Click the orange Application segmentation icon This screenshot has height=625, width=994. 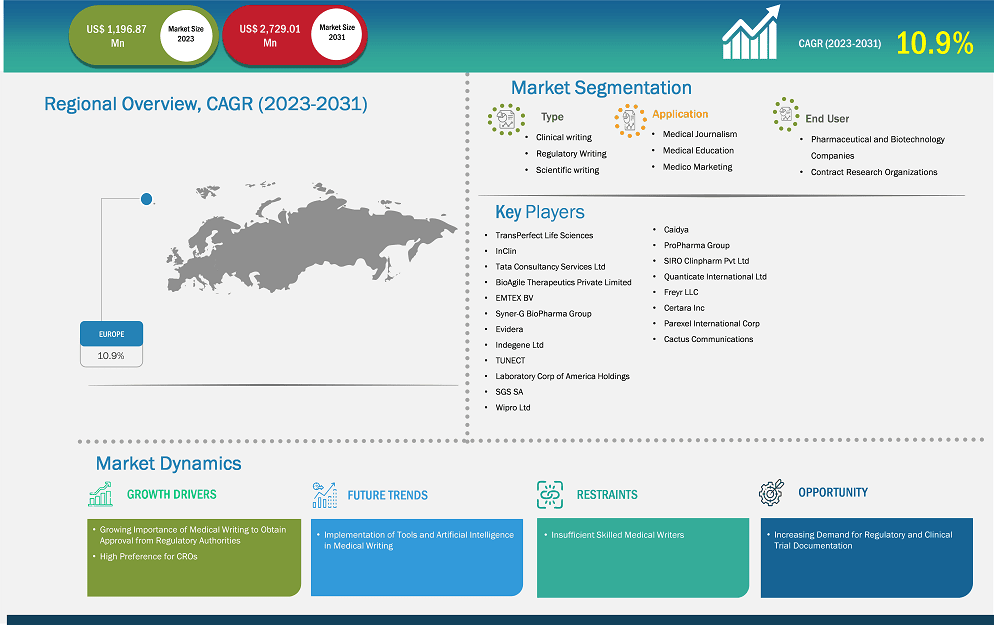[x=630, y=120]
